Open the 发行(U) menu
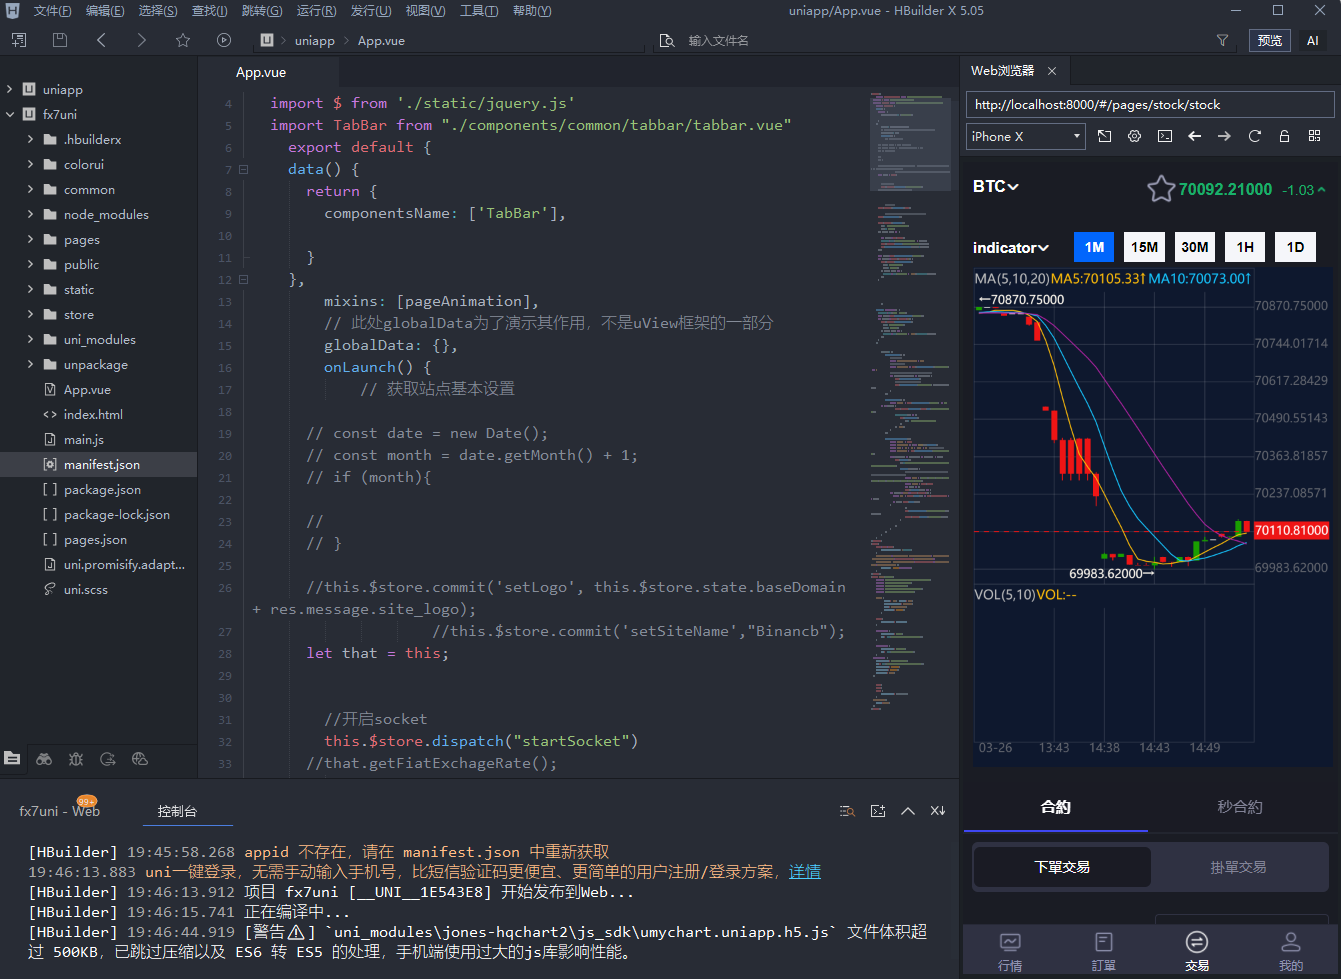 [370, 11]
